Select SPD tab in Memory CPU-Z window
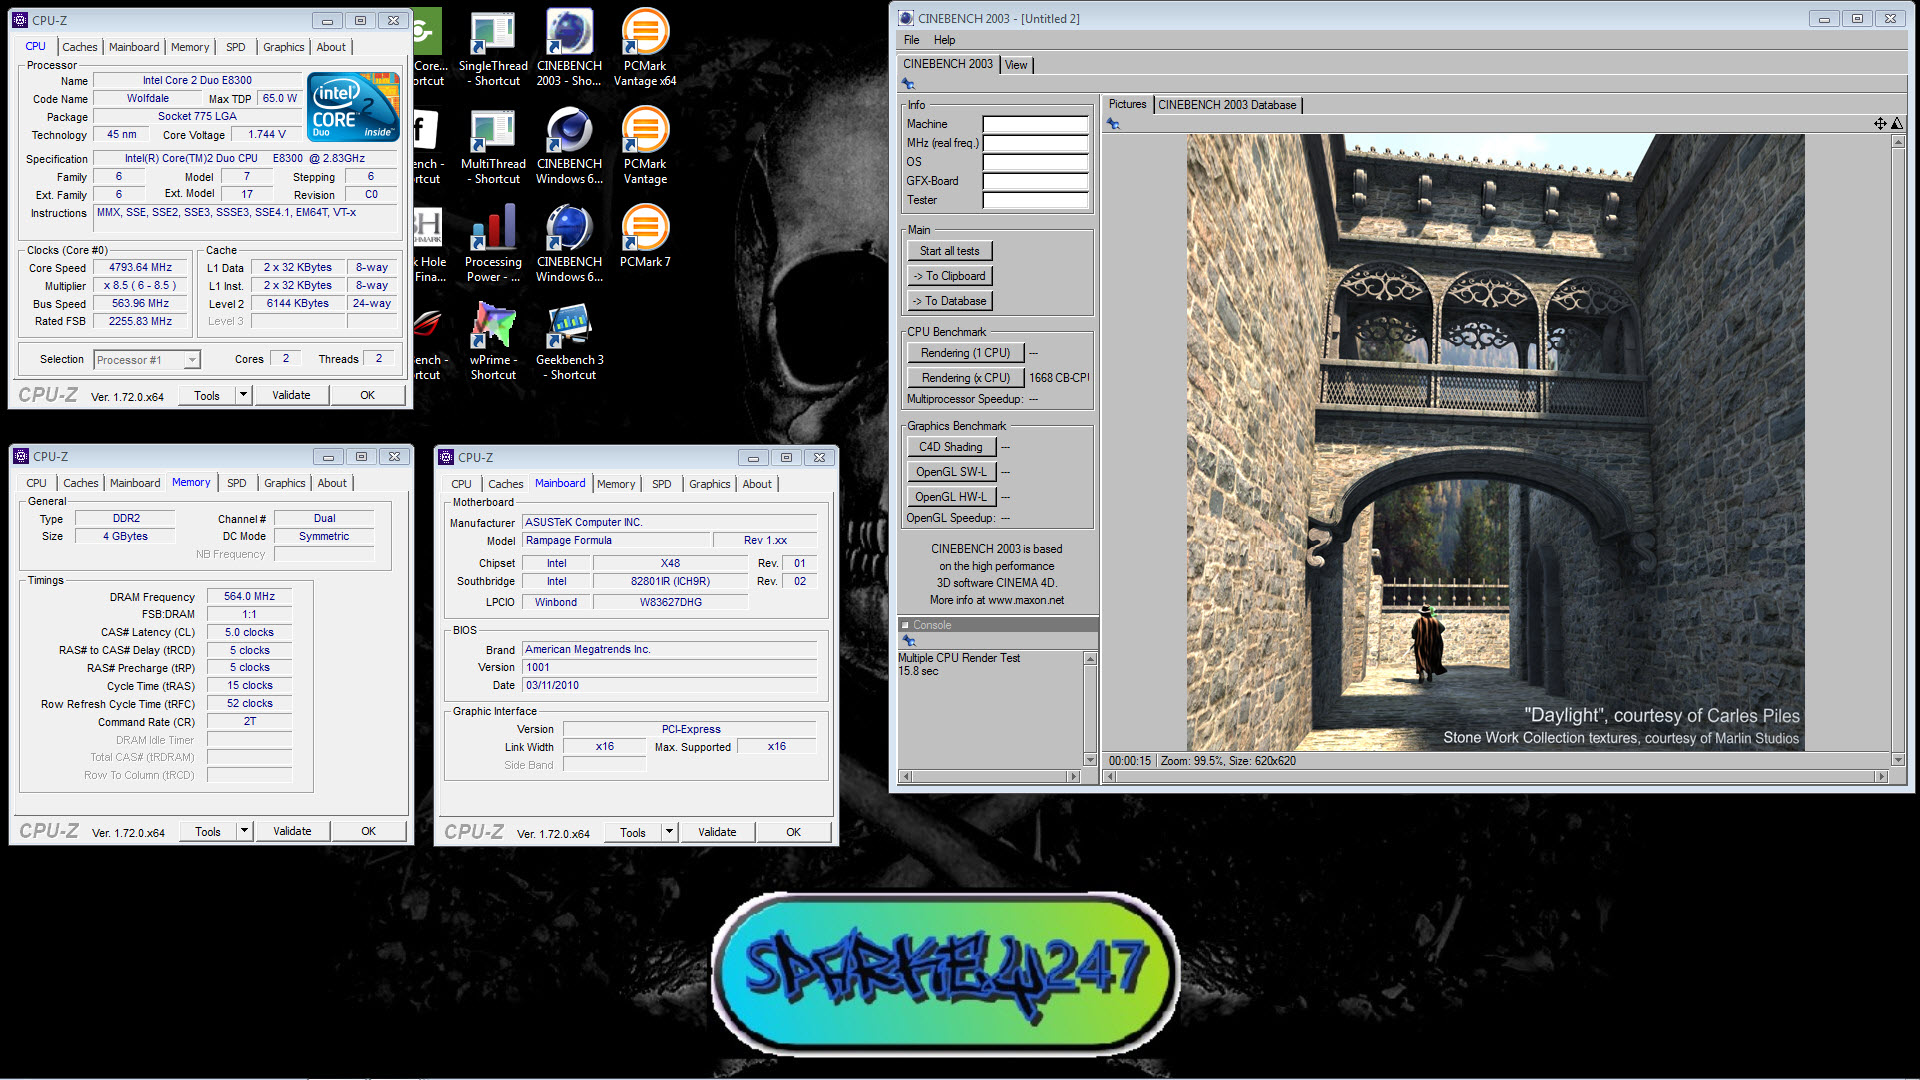Screen dimensions: 1920x1080 [x=236, y=483]
